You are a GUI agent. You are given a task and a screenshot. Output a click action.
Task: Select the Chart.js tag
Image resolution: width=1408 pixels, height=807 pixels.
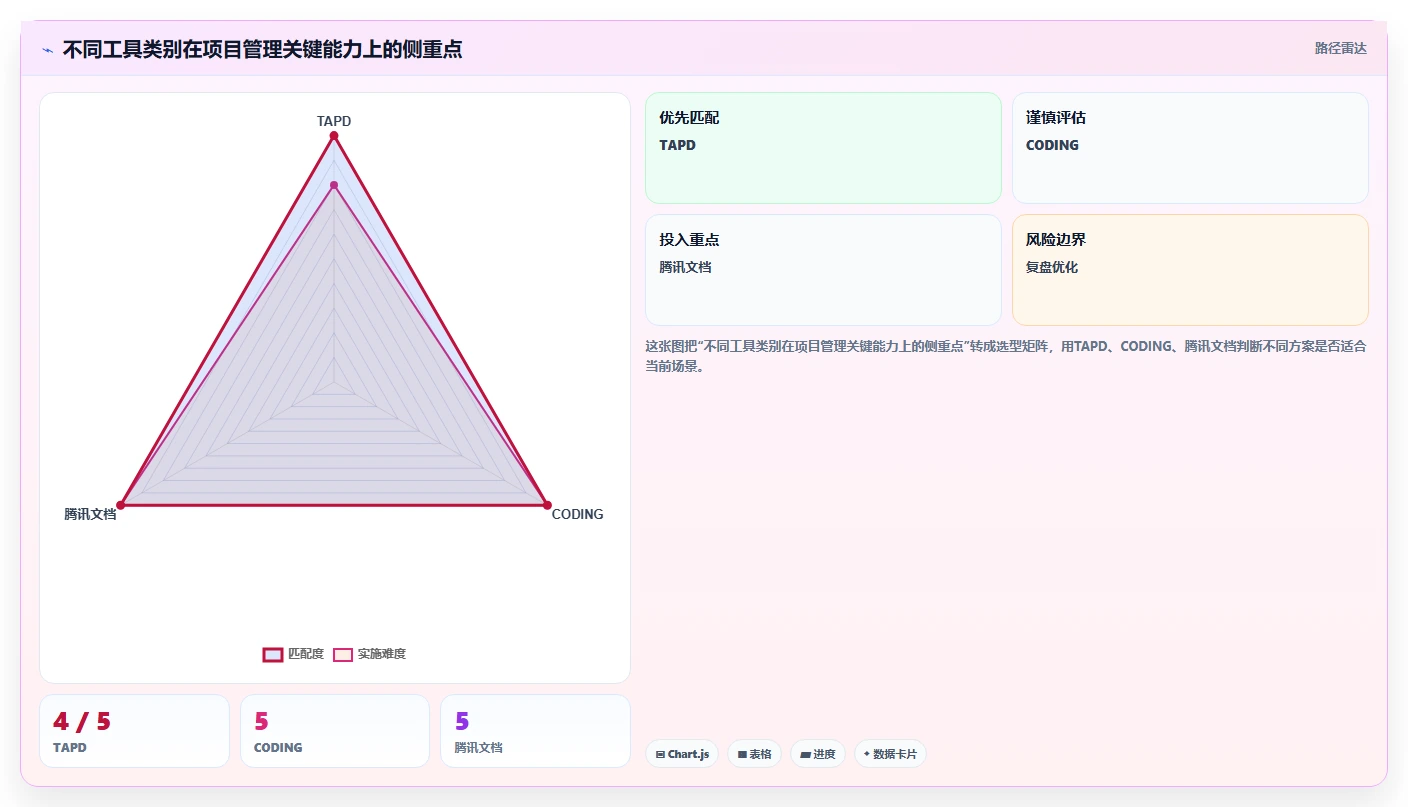pyautogui.click(x=682, y=754)
